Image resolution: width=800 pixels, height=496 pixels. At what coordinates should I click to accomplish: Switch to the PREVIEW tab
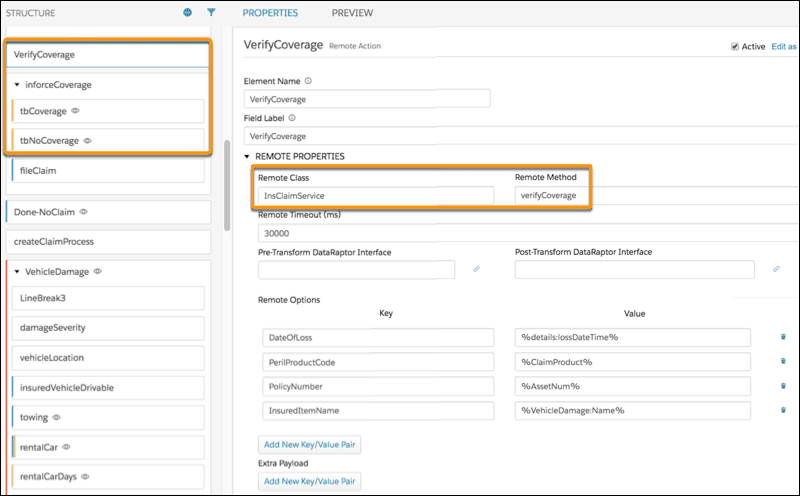[352, 13]
